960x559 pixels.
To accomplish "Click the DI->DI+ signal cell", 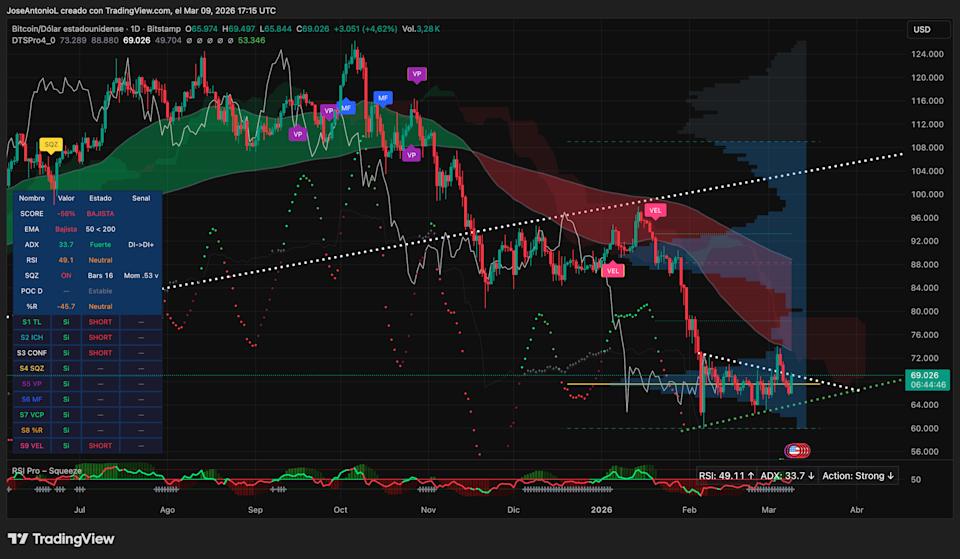I will [x=141, y=244].
